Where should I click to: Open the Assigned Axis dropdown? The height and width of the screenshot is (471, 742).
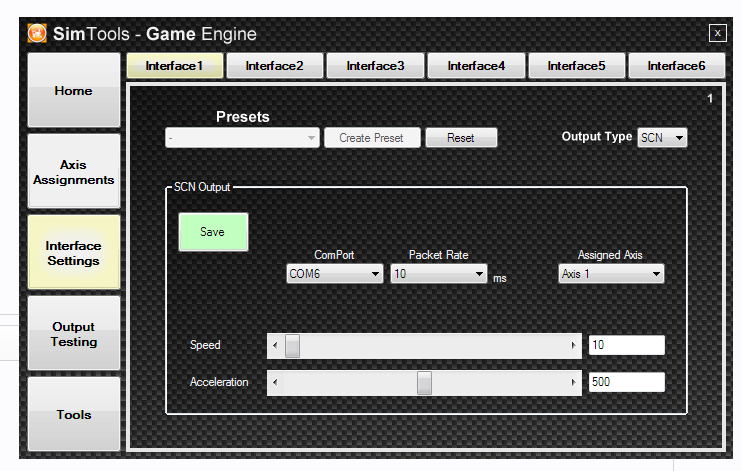611,274
